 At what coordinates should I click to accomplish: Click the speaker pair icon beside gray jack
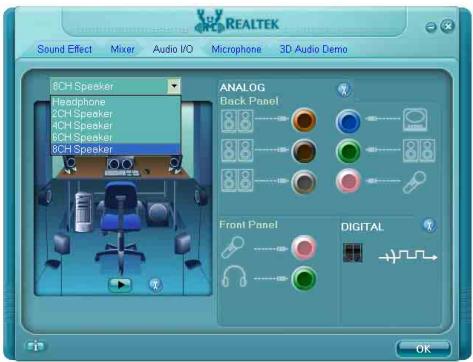[237, 180]
